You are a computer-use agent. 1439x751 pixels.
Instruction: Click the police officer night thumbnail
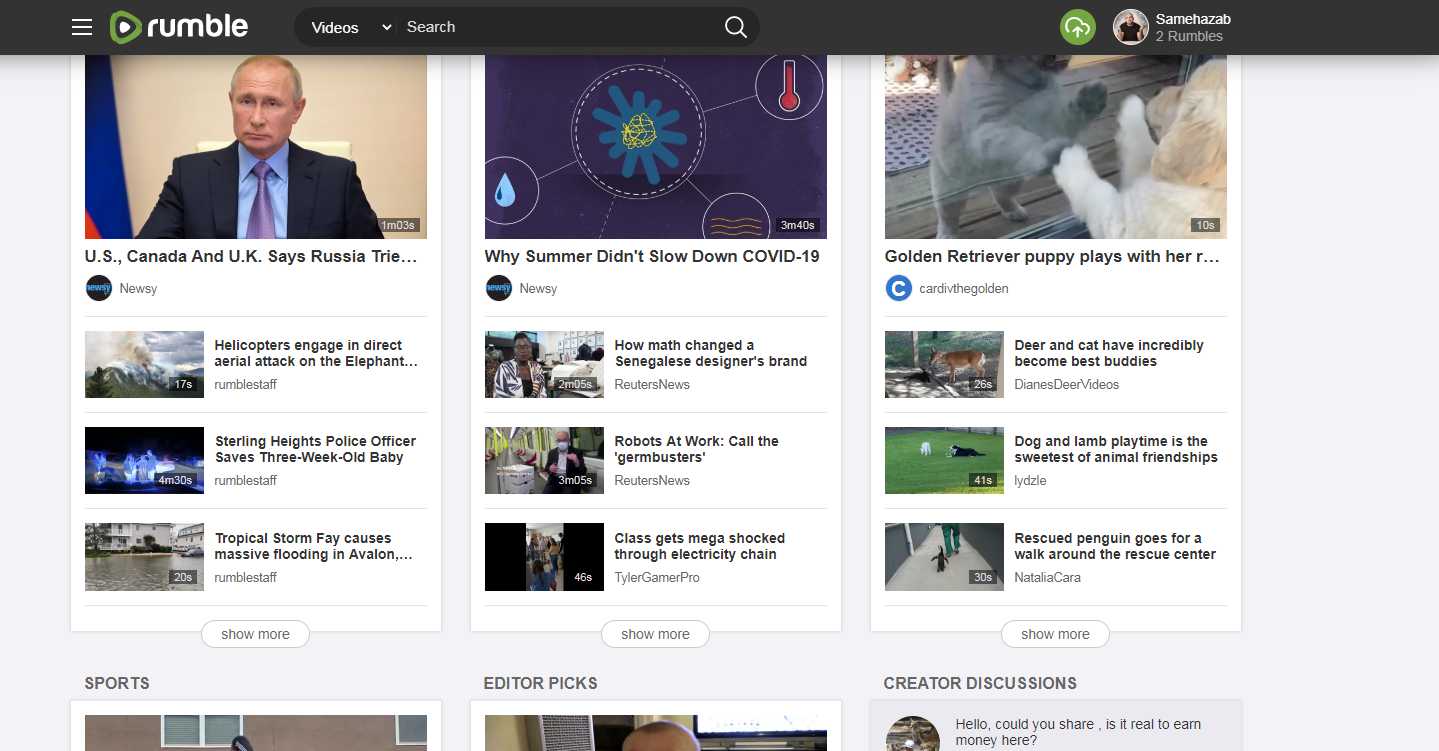144,460
